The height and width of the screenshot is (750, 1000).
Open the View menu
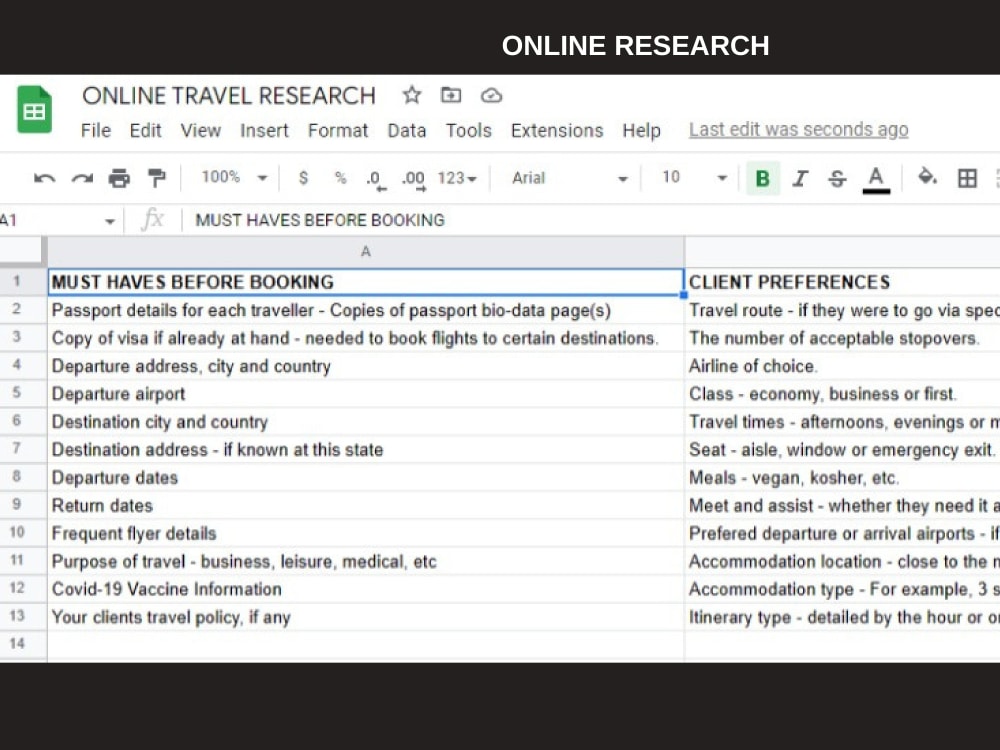coord(201,131)
